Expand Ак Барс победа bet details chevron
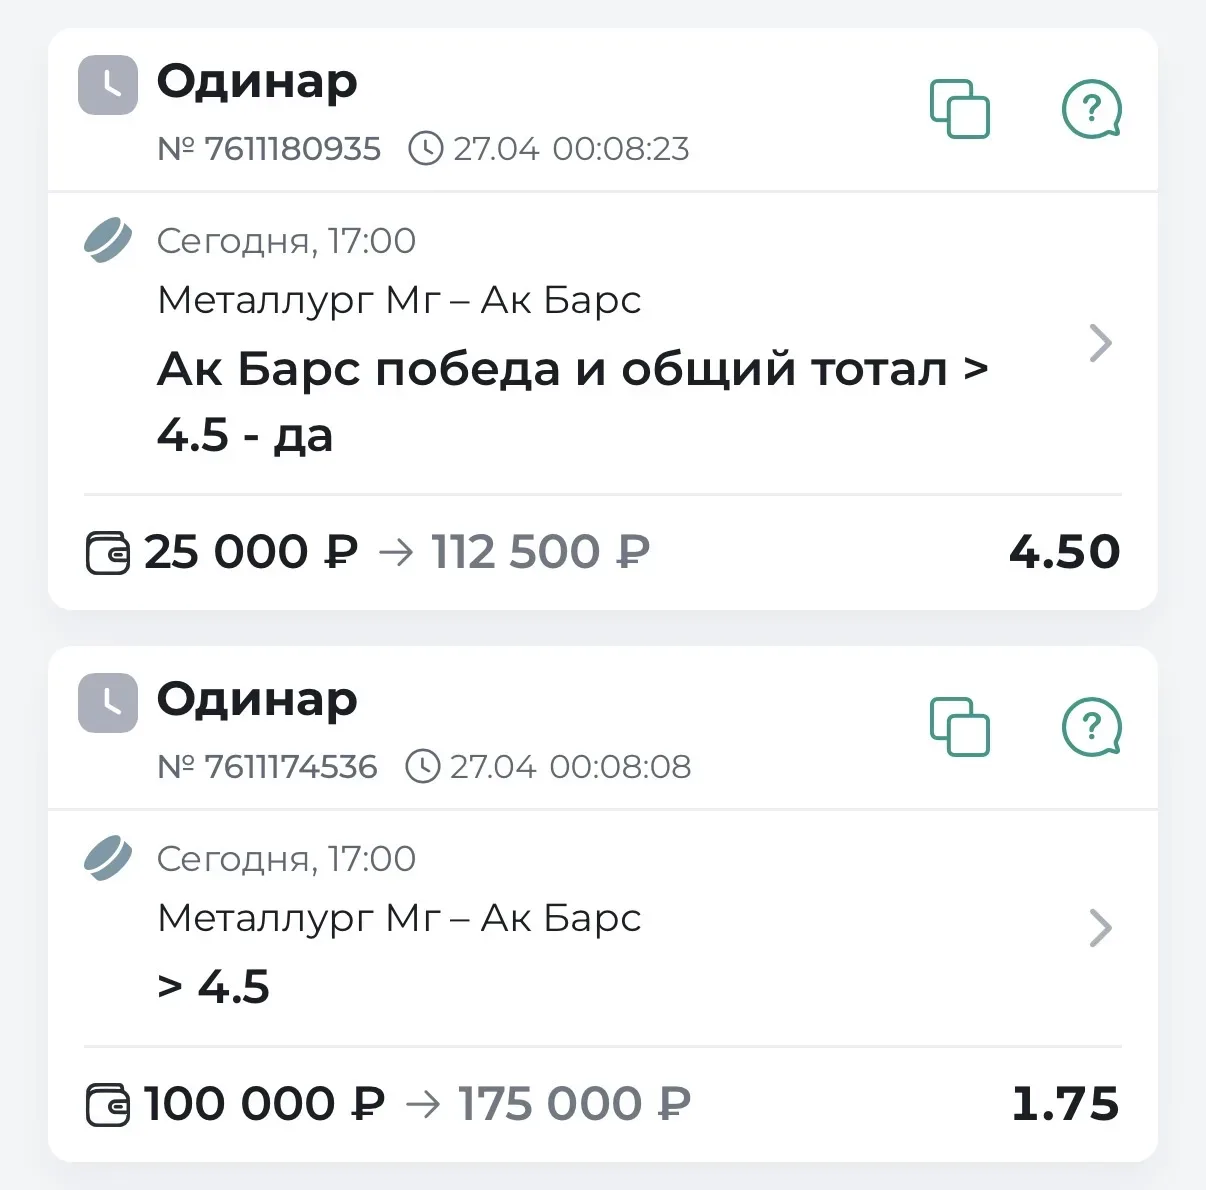 pos(1100,343)
